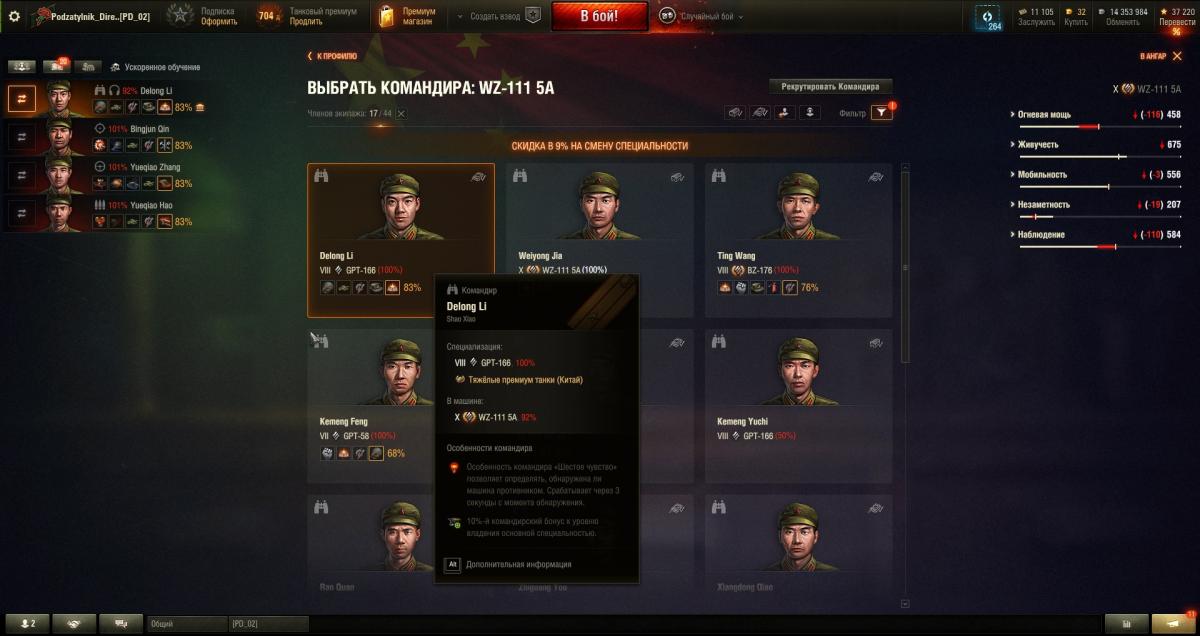Screen dimensions: 1200x636
Task: Toggle the first vehicle filter button near Фильтр
Action: [x=735, y=113]
